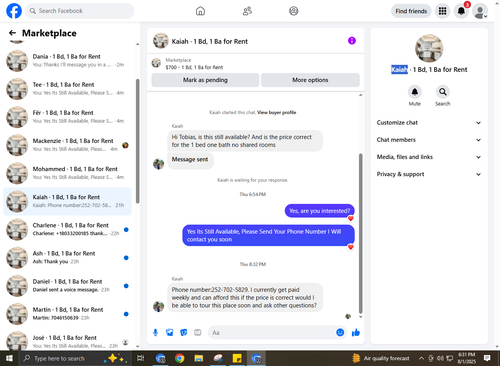Image resolution: width=500 pixels, height=366 pixels.
Task: Open Air quality forecast widget
Action: (381, 358)
